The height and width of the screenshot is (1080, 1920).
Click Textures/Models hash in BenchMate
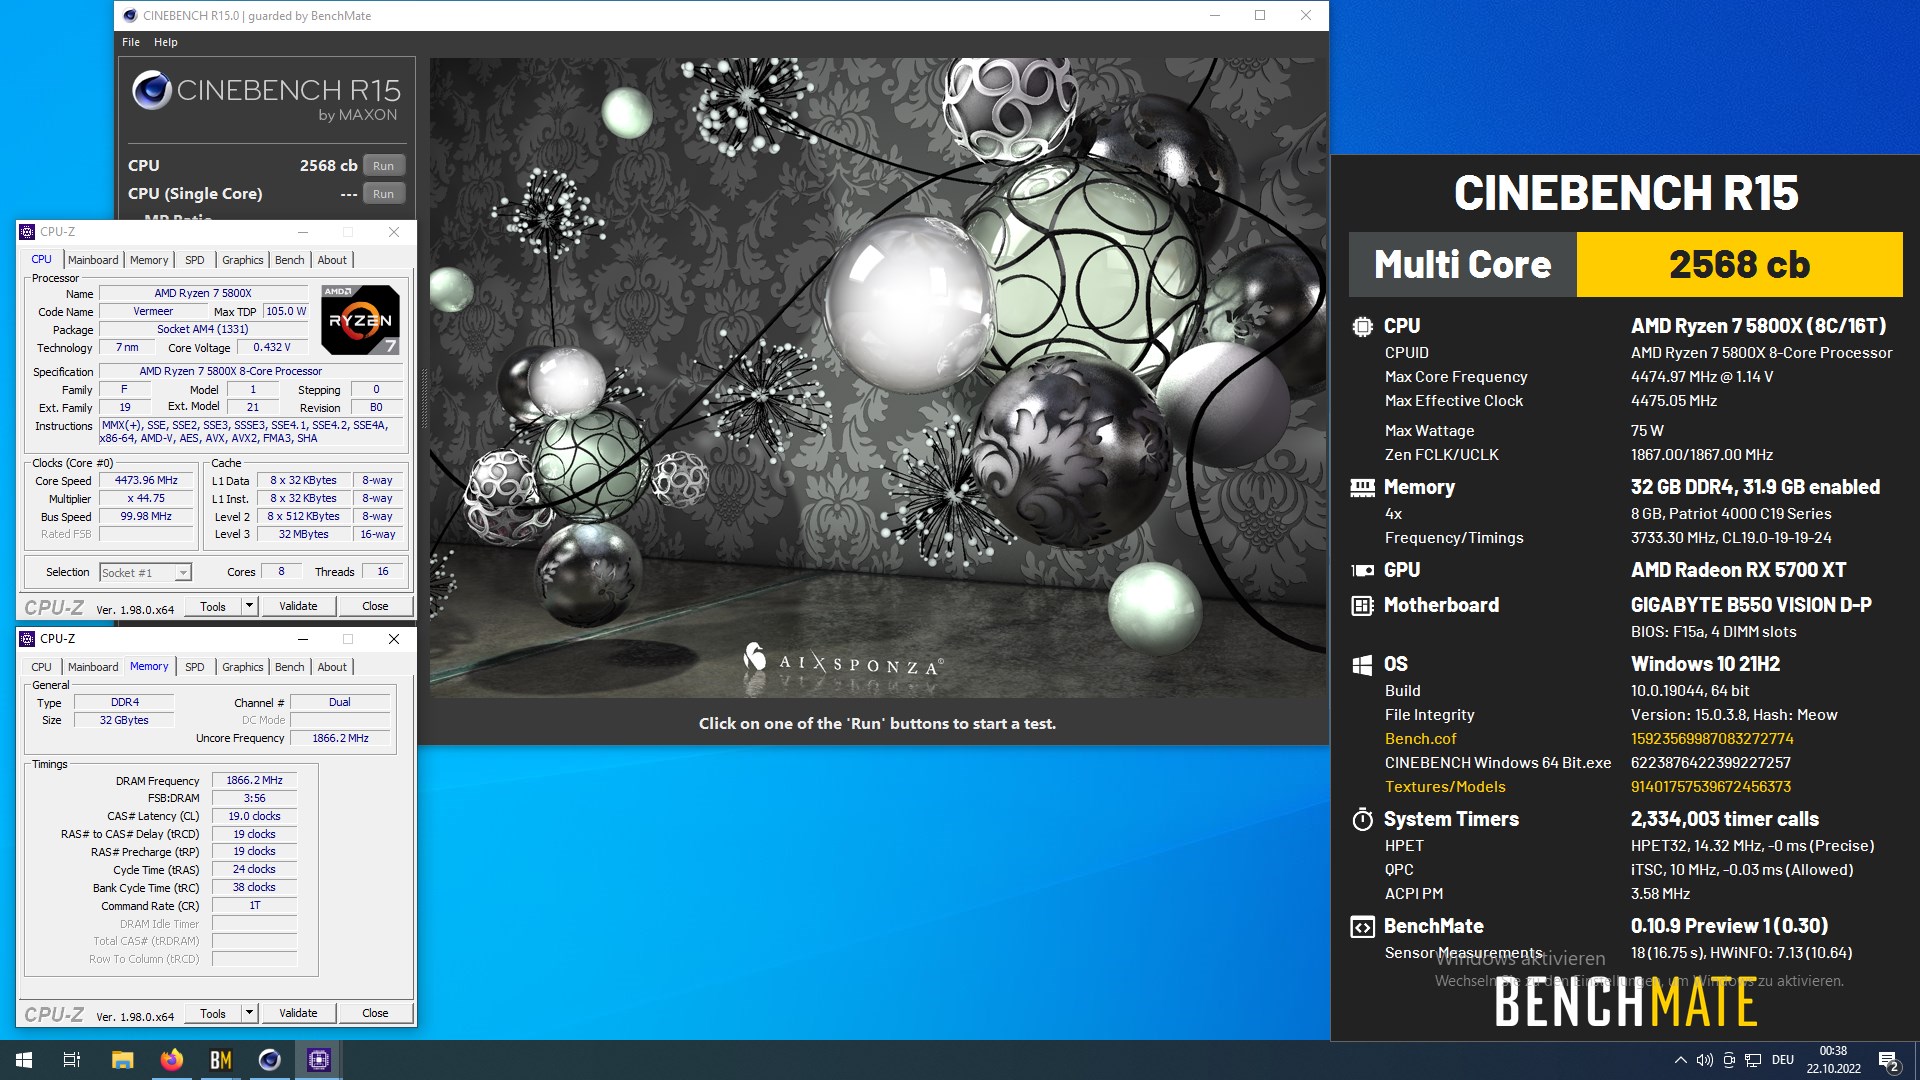[1711, 787]
